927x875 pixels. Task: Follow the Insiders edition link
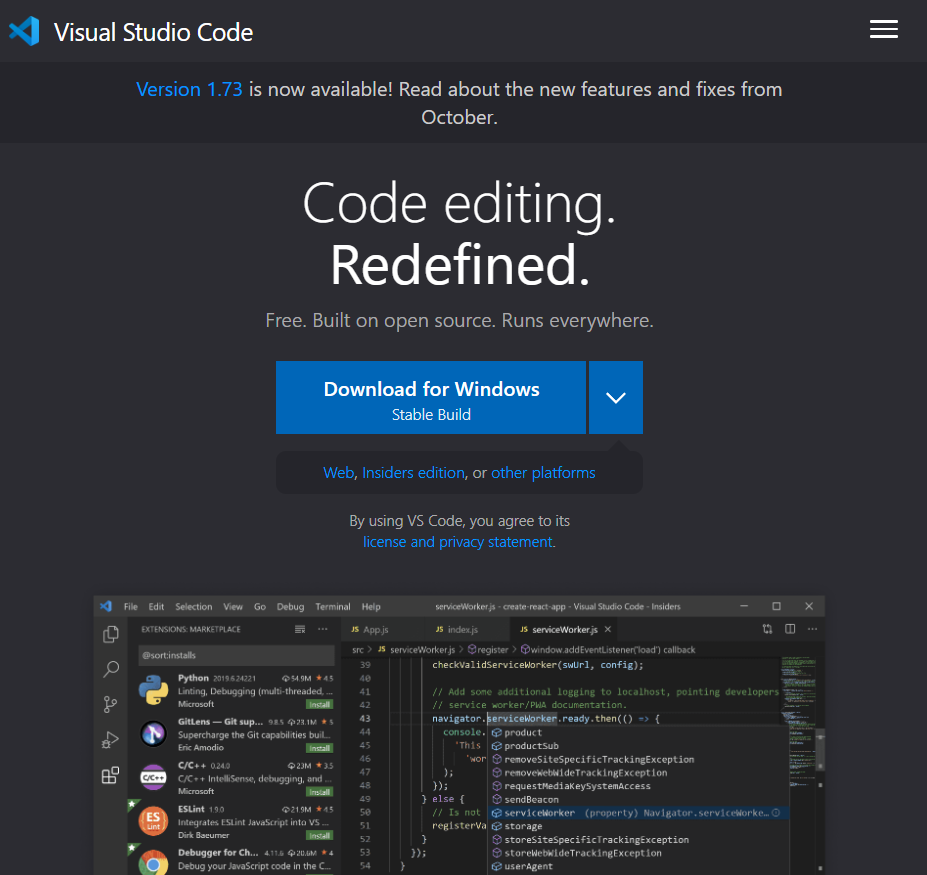tap(413, 473)
